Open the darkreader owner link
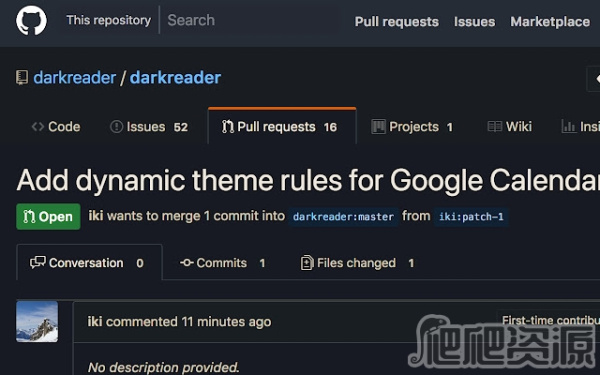Screen dimensions: 600x375 click(75, 78)
